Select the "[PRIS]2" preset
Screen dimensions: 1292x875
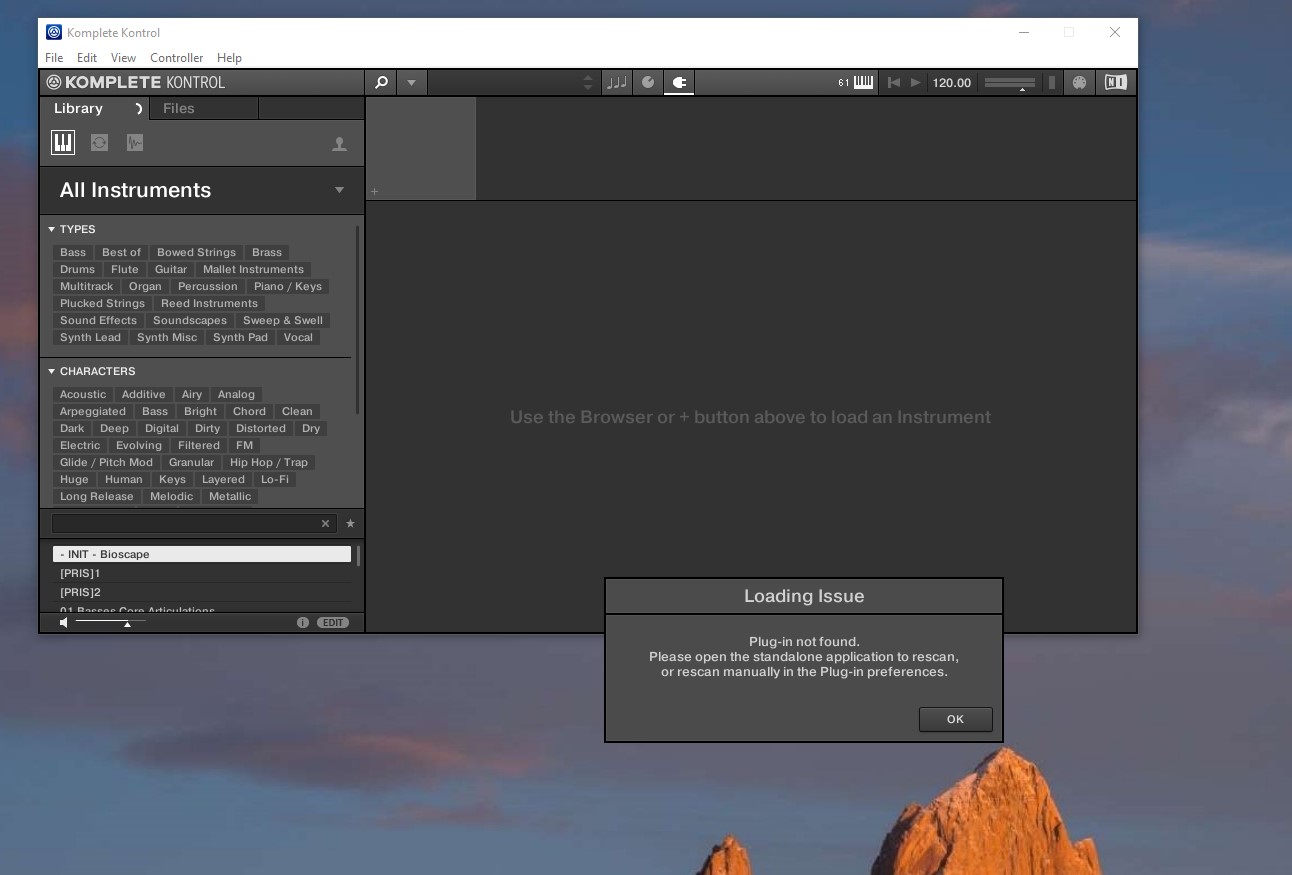tap(202, 592)
